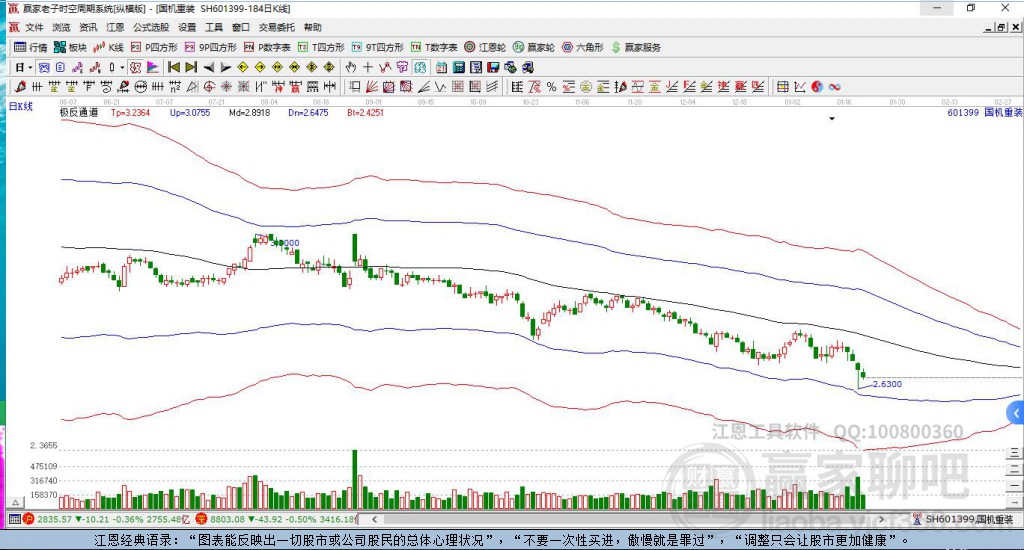This screenshot has width=1024, height=550.
Task: Click the zigzag wave line tool
Action: tap(440, 87)
